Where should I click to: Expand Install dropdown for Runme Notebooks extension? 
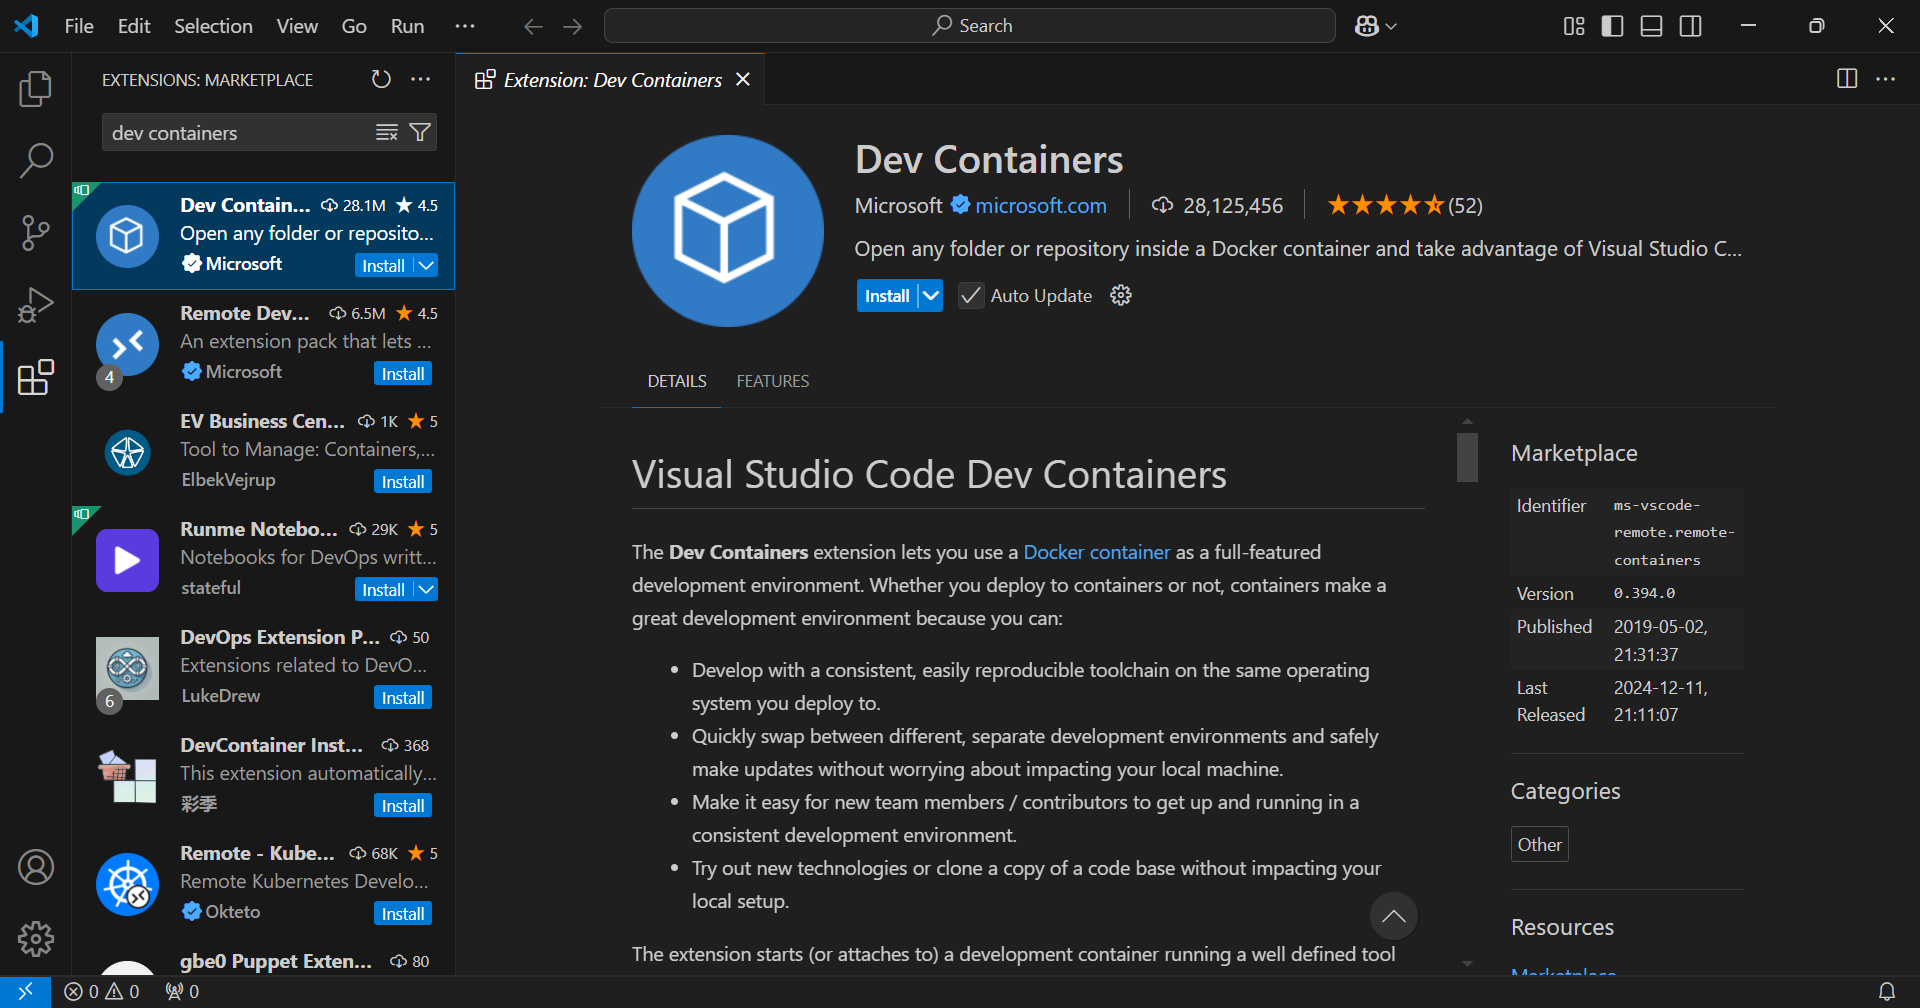point(426,590)
